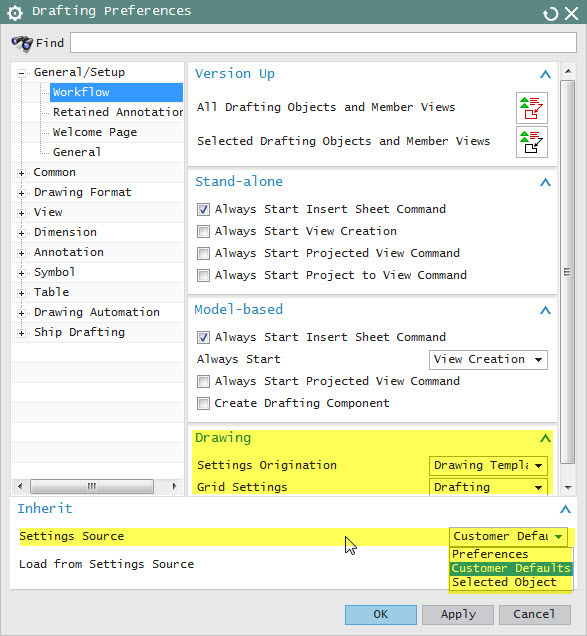Open the Grid Settings dropdown

coord(488,487)
